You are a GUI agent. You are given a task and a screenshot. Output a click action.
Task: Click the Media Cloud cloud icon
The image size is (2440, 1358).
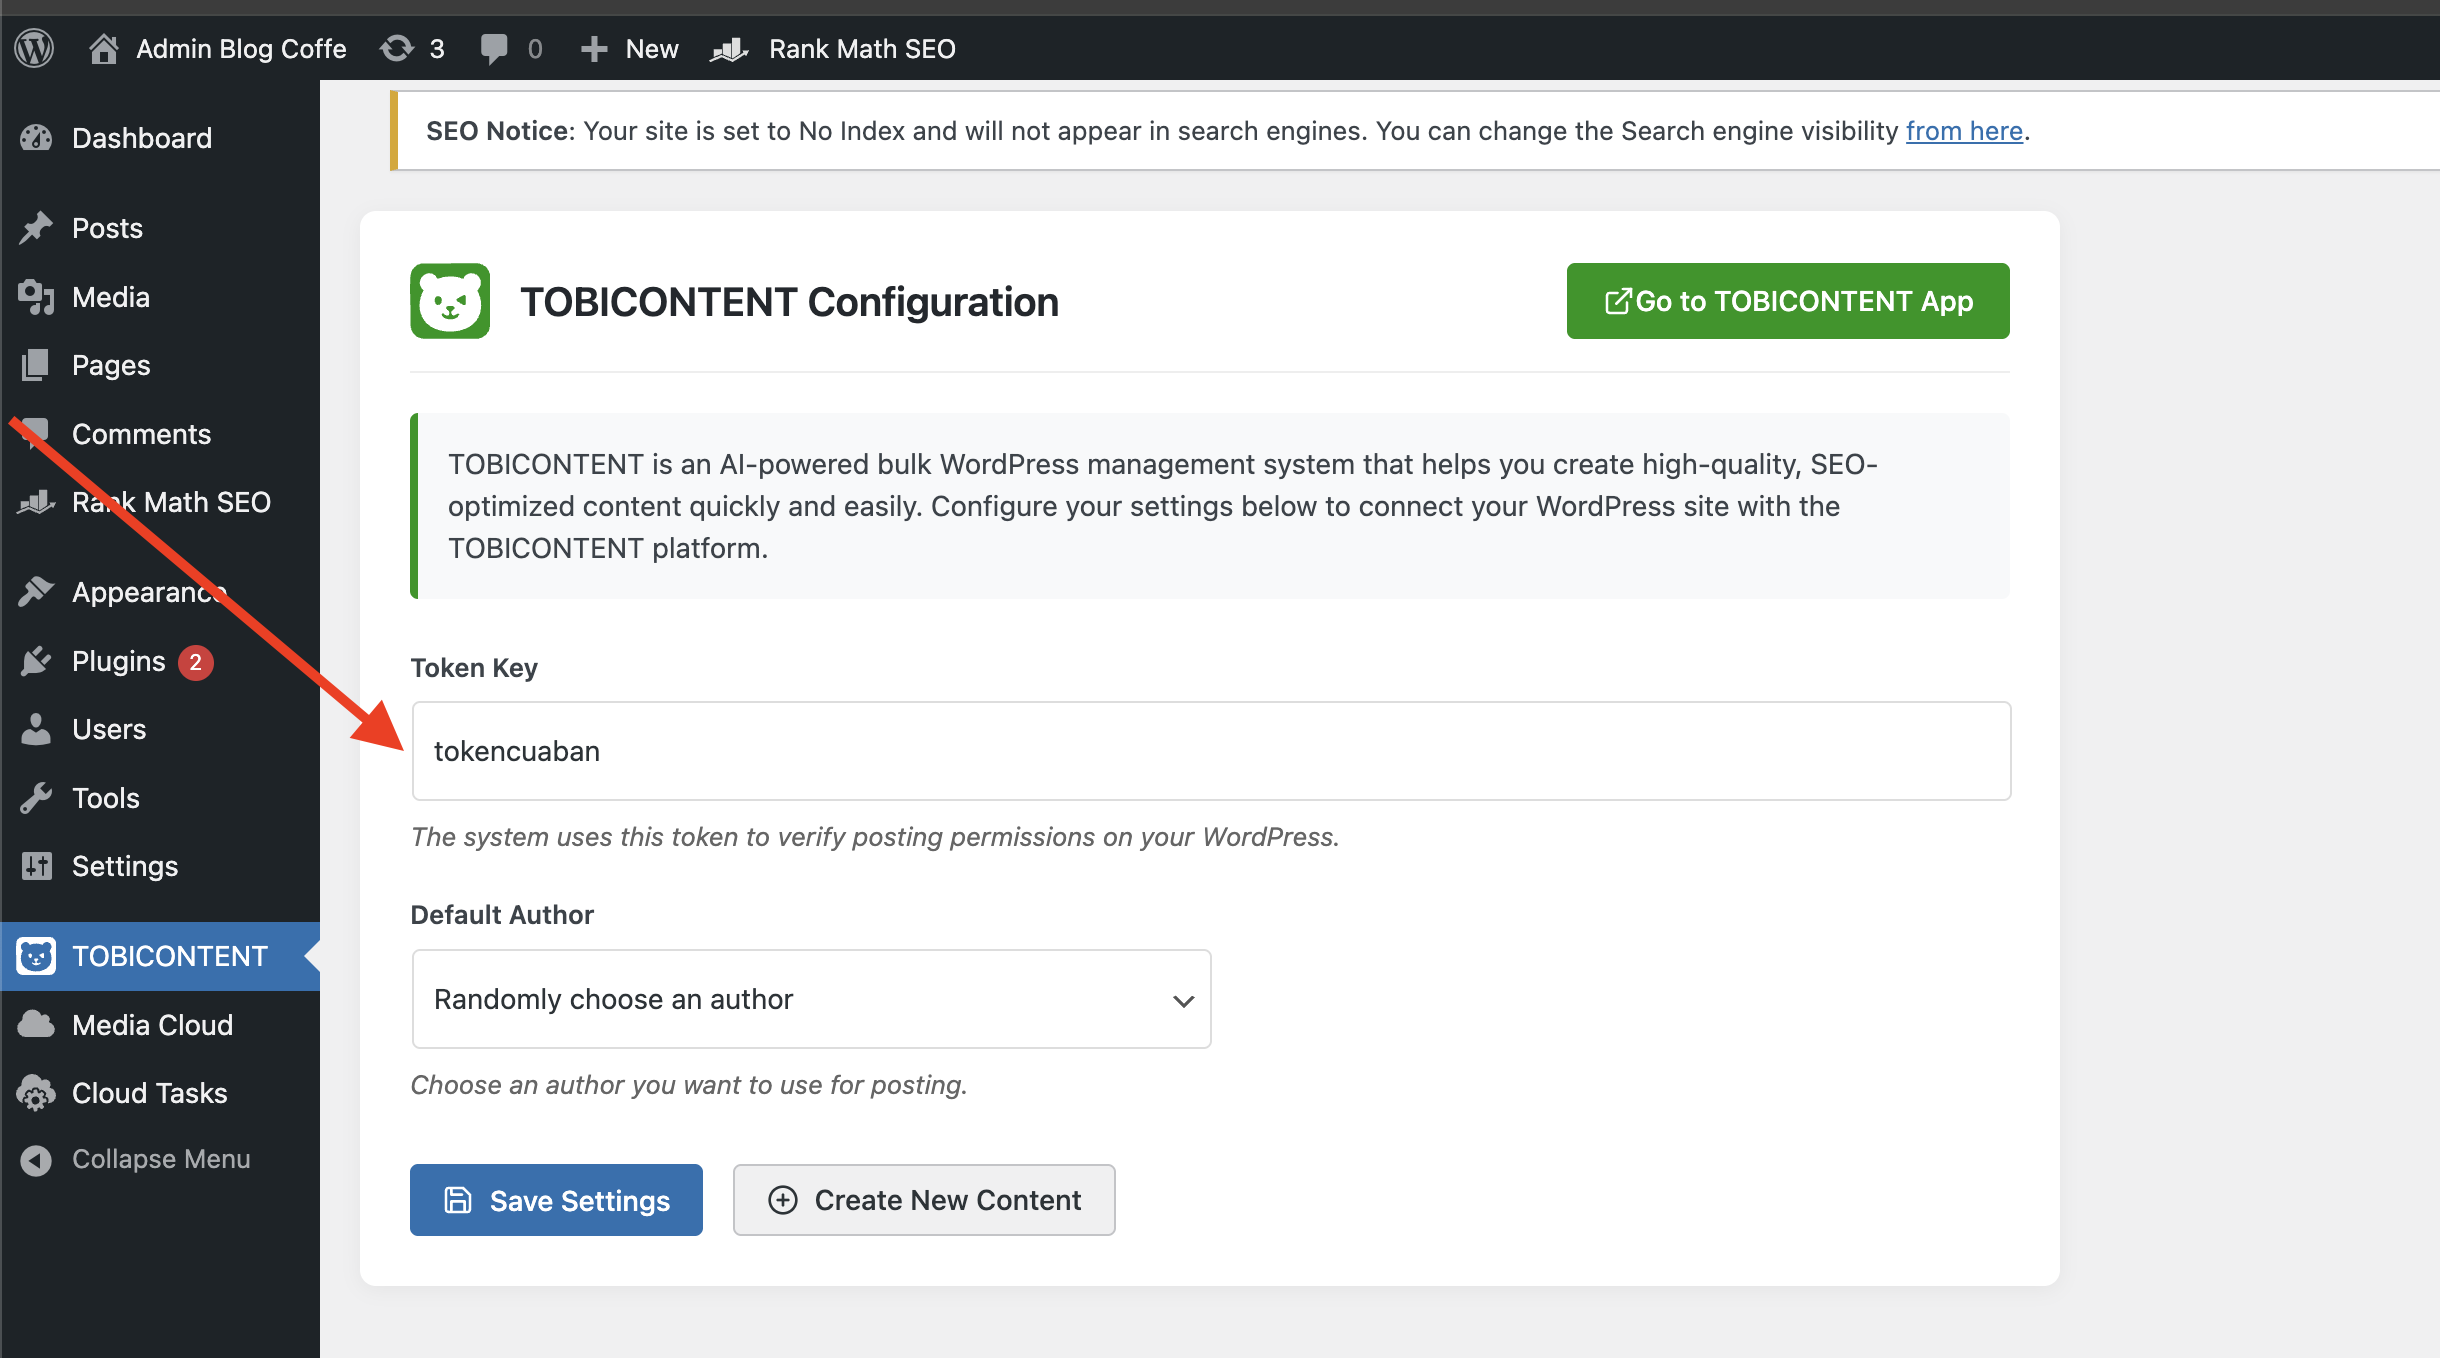click(x=36, y=1025)
